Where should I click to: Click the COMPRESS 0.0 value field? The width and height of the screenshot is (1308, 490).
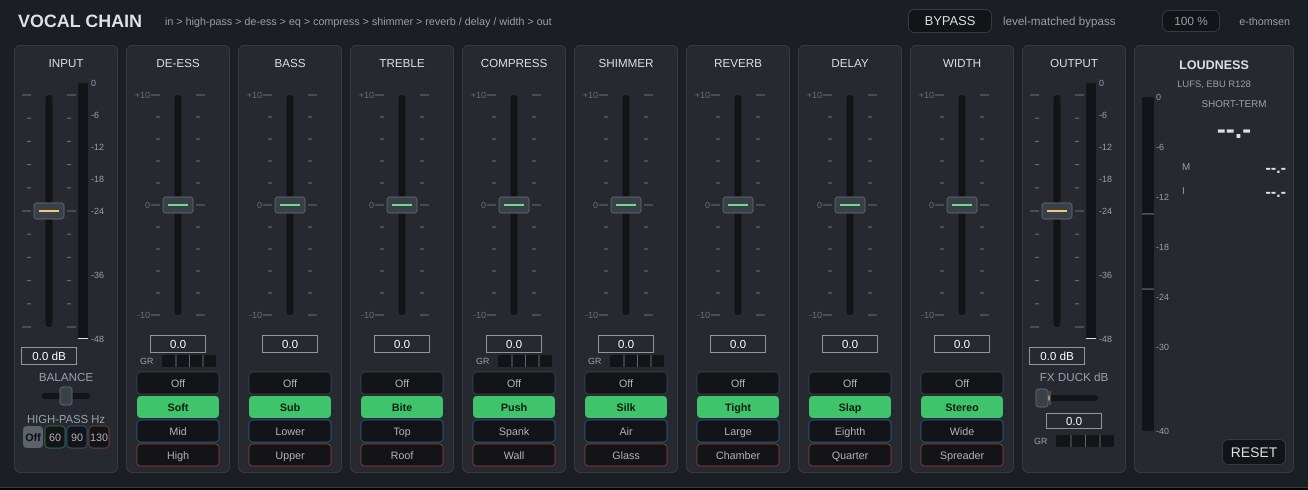pos(514,344)
